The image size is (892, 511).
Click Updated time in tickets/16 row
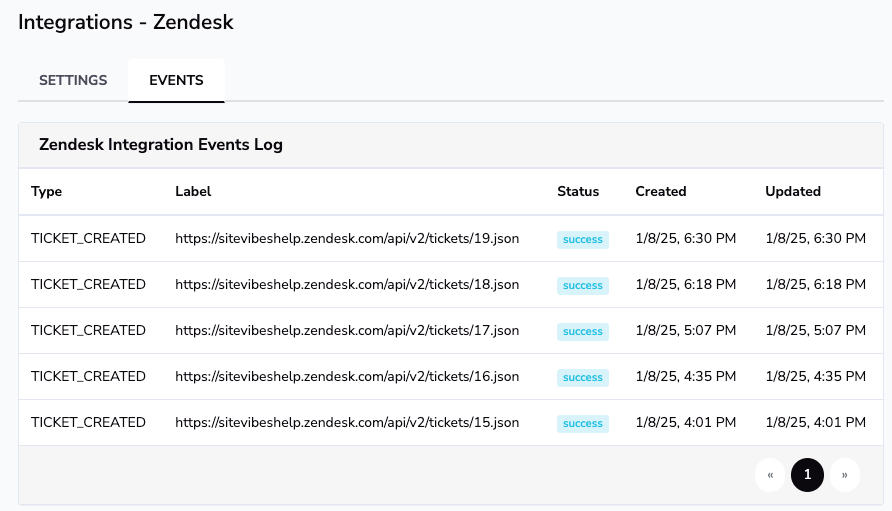click(x=816, y=377)
